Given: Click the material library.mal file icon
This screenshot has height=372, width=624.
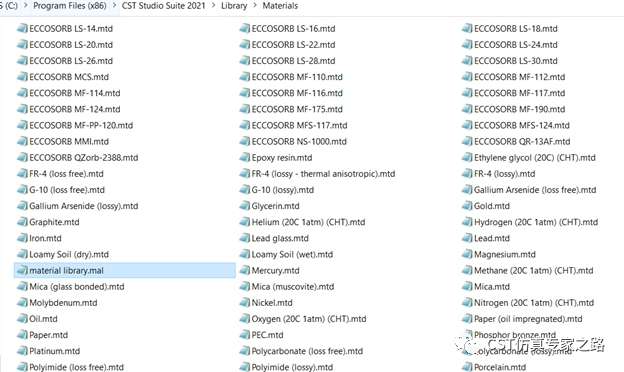Looking at the screenshot, I should point(22,271).
